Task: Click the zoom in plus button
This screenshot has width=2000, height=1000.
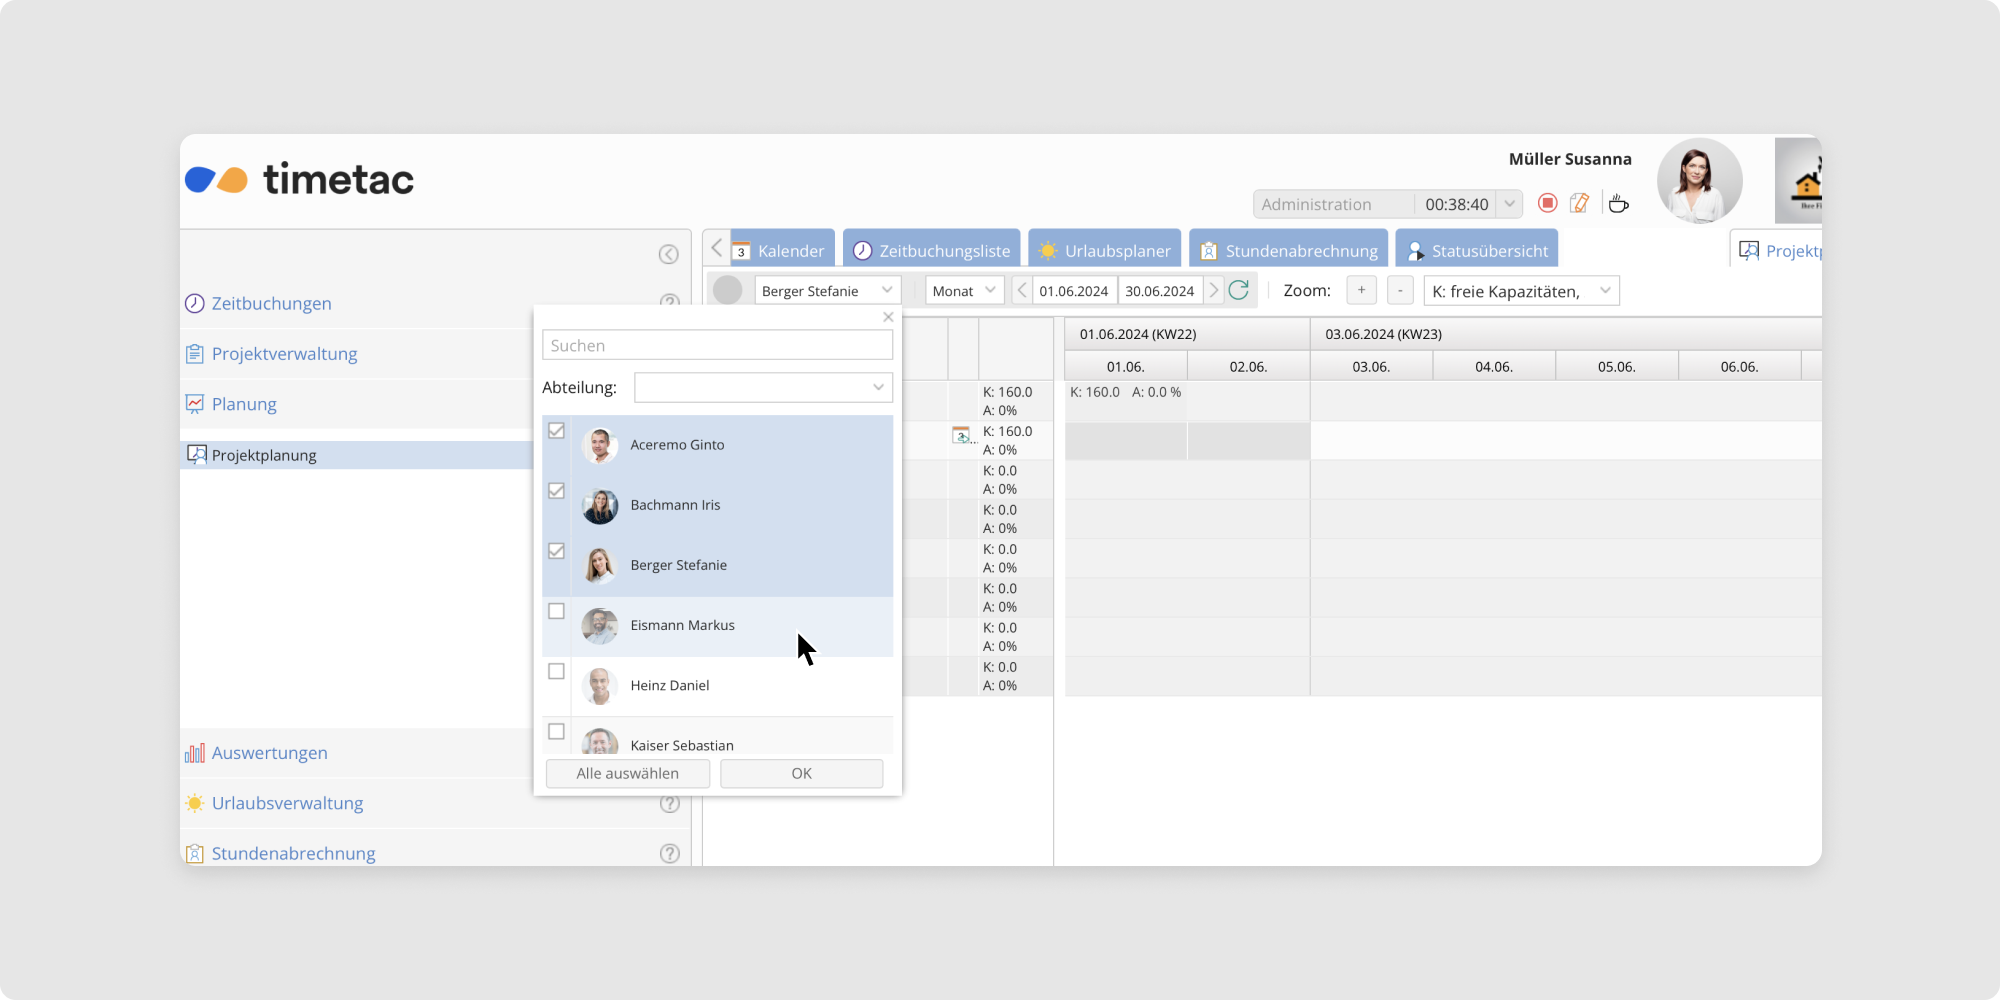Action: coord(1361,291)
